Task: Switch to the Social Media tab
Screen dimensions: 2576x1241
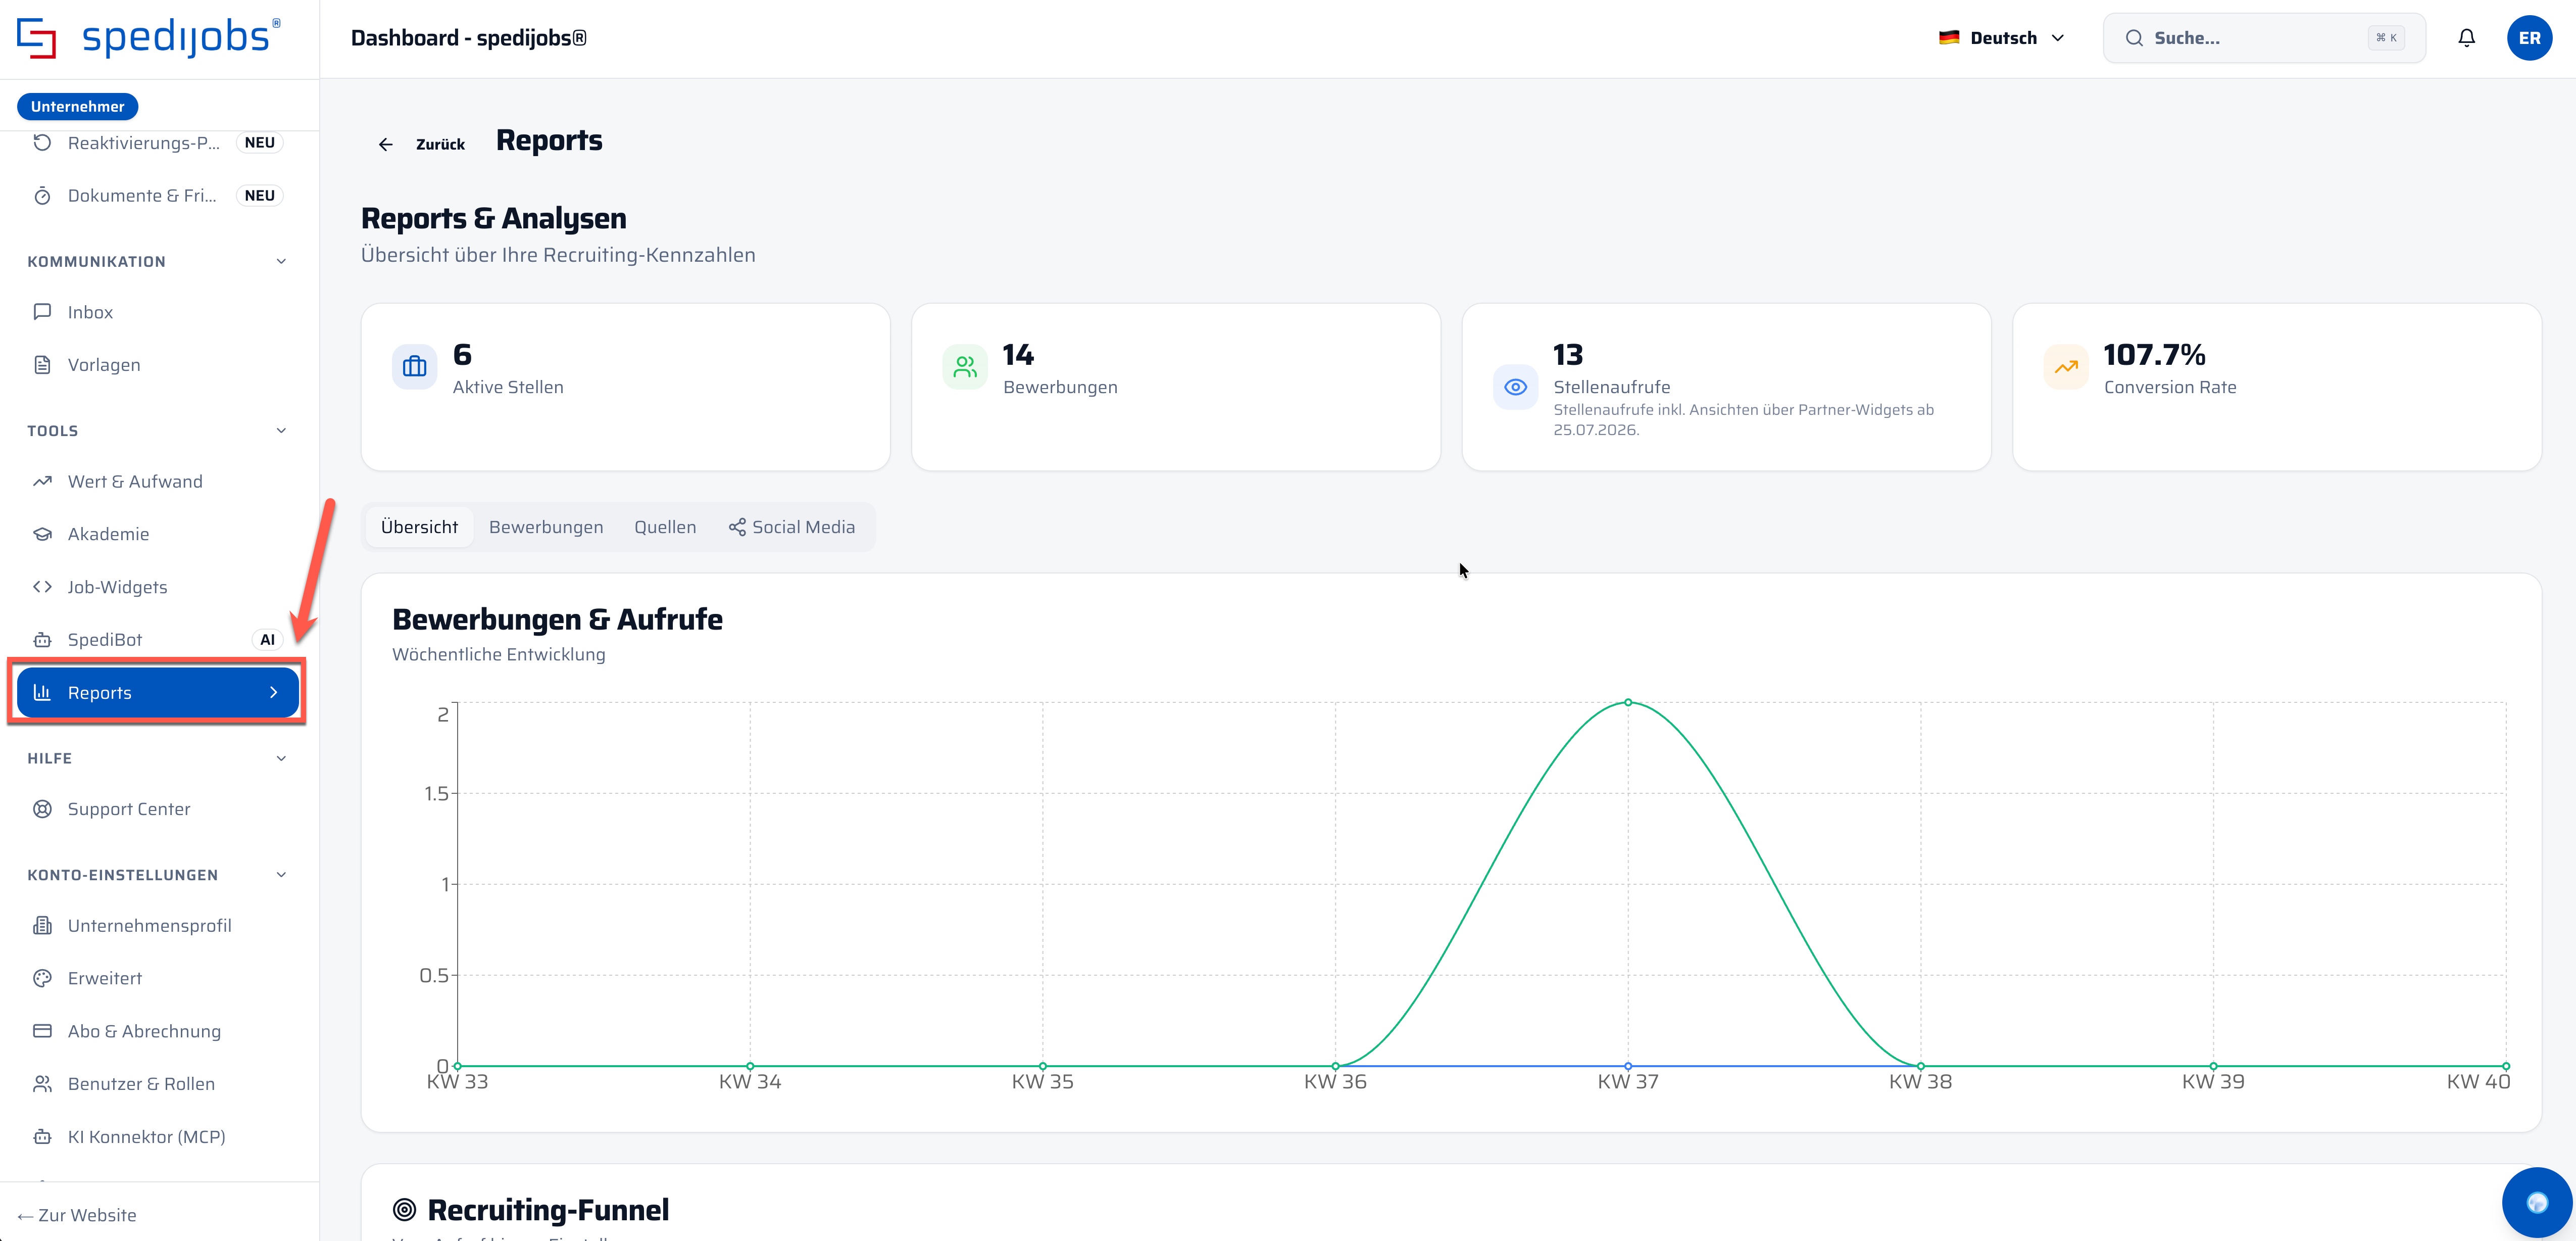Action: 792,527
